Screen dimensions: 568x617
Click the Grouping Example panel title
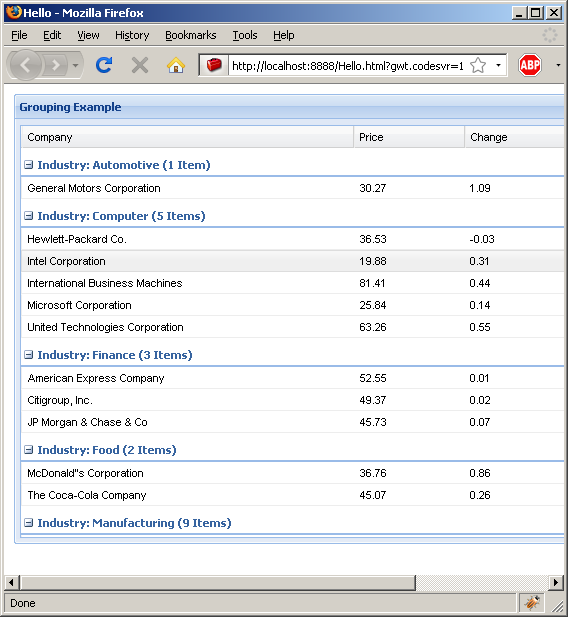click(70, 107)
